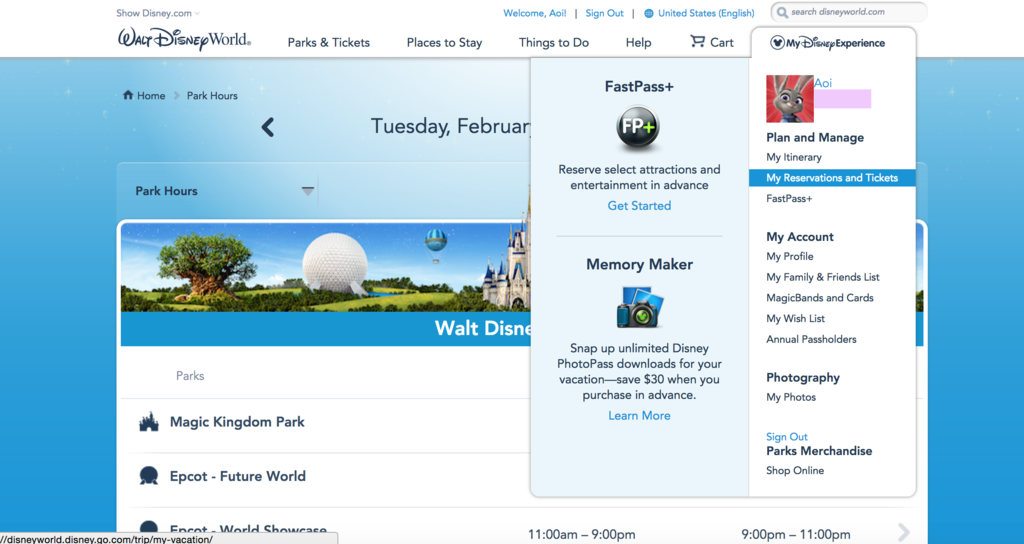Open My Photos

(791, 397)
